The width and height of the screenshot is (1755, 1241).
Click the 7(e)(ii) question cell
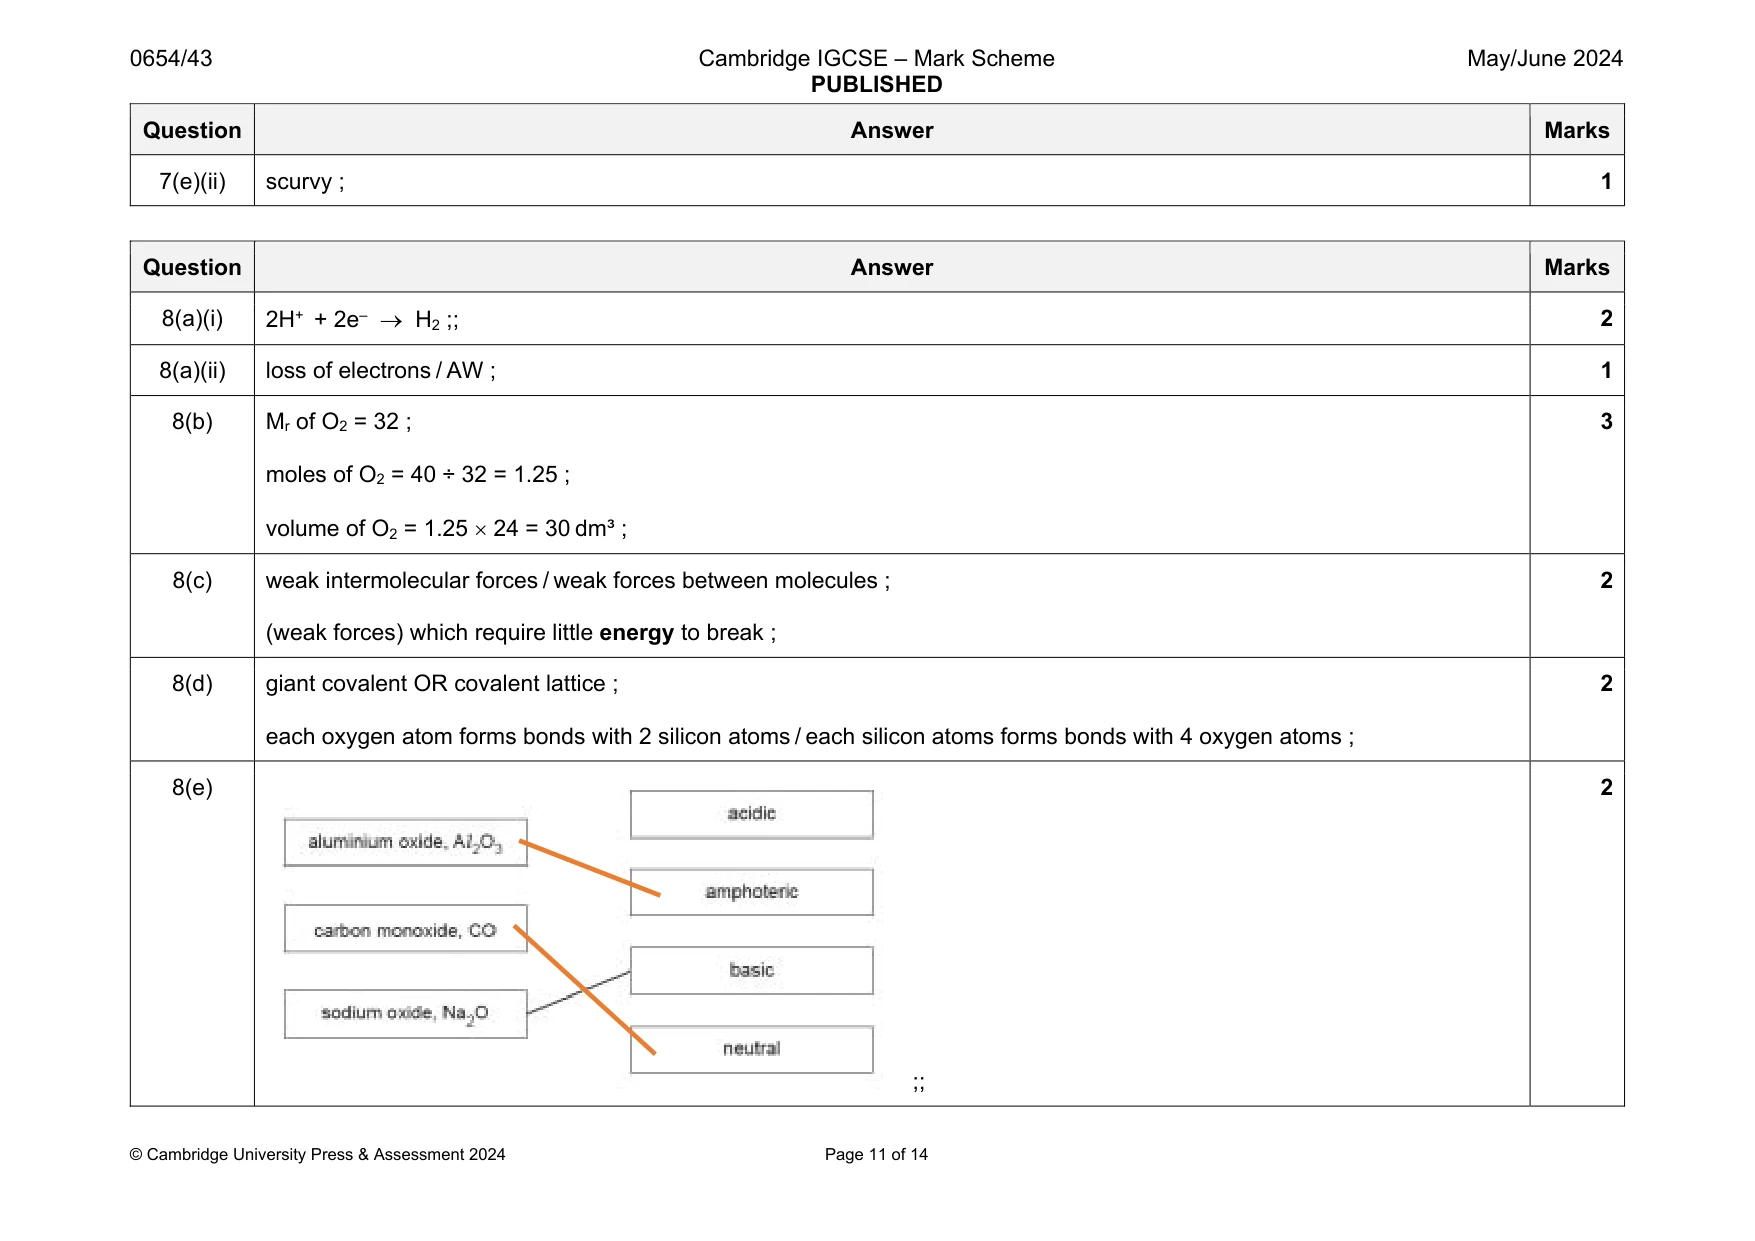192,181
